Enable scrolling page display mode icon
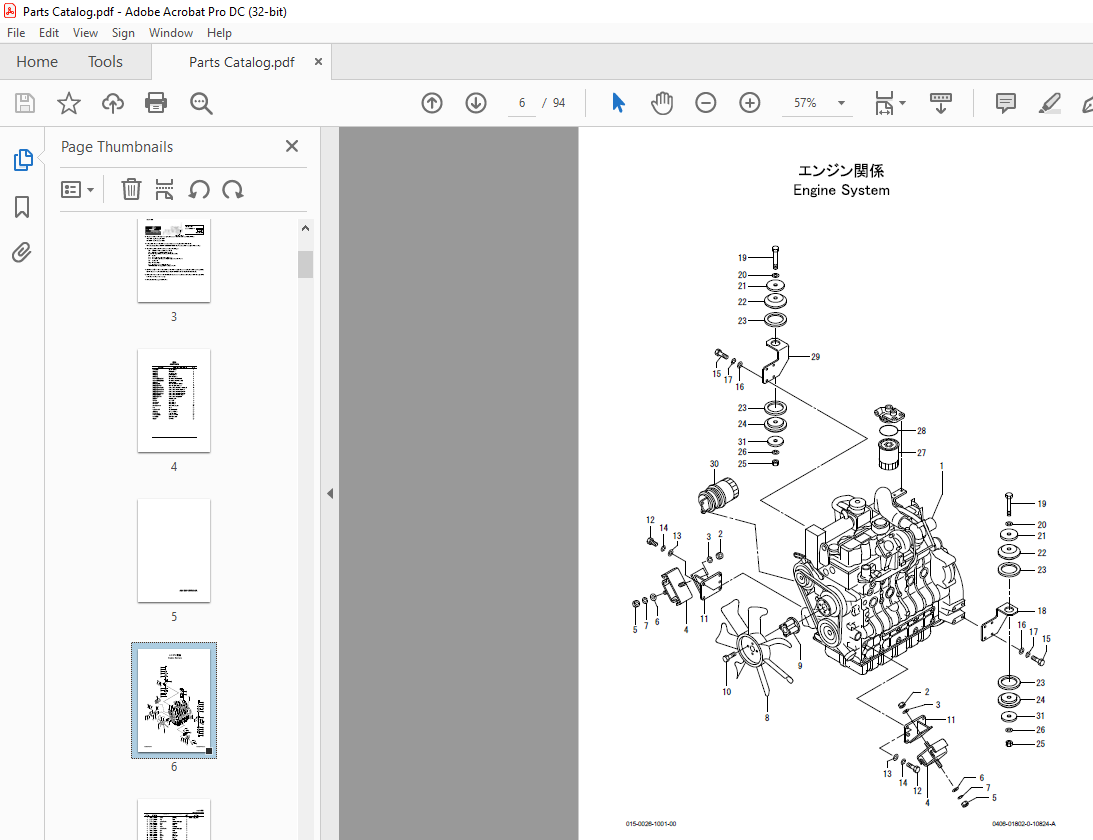The image size is (1093, 840). [x=941, y=103]
